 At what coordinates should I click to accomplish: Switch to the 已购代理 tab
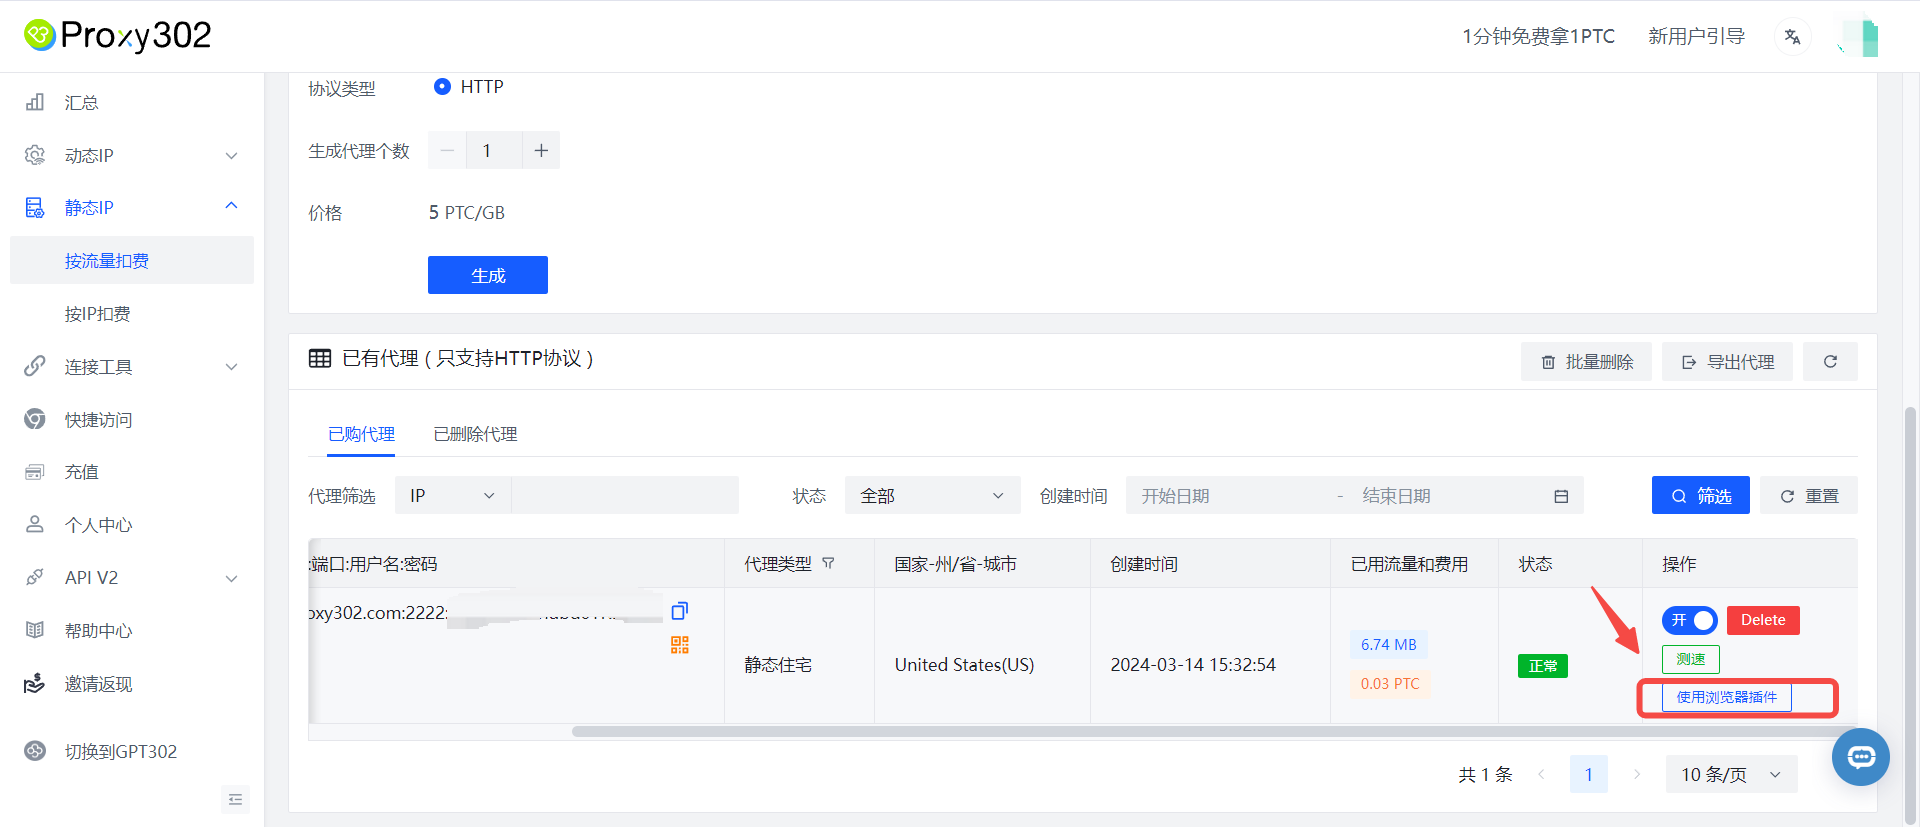pos(361,434)
